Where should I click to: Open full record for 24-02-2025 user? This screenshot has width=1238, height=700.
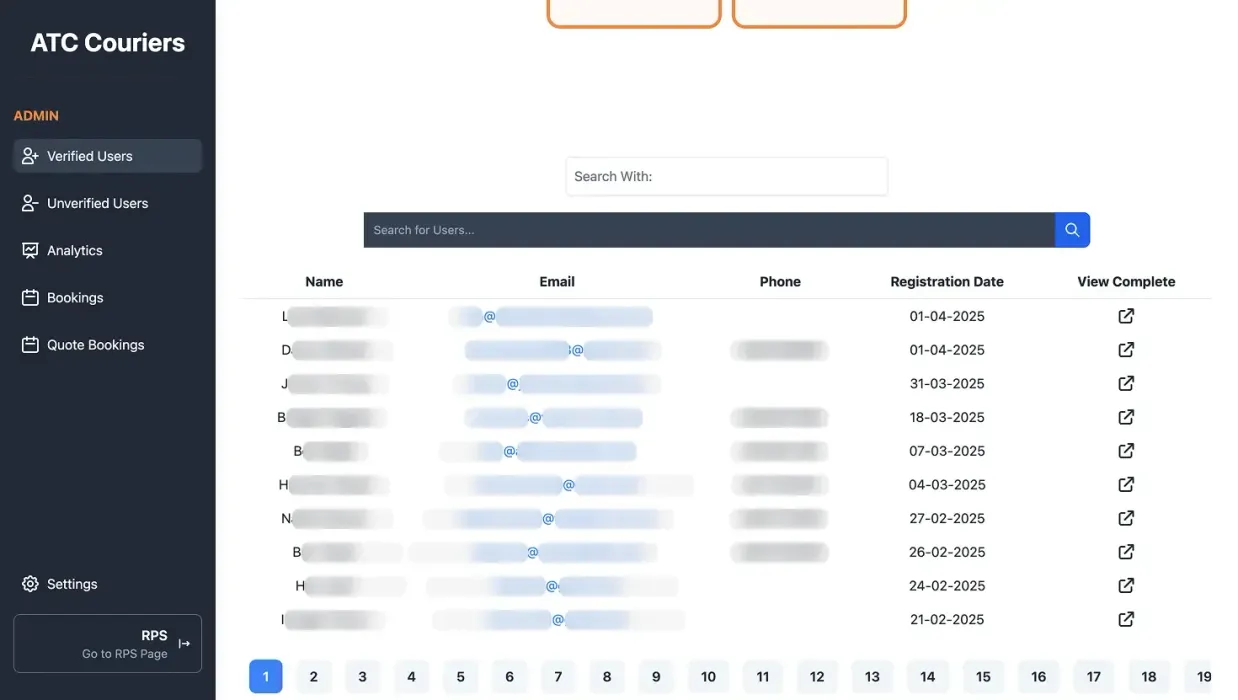(1126, 585)
